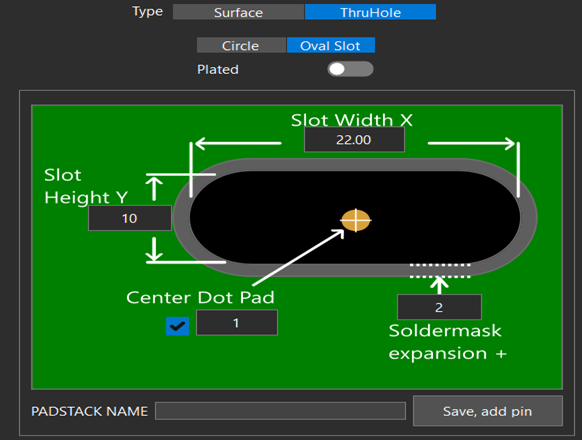Click the Save, add pin button
The image size is (582, 440).
click(x=488, y=411)
